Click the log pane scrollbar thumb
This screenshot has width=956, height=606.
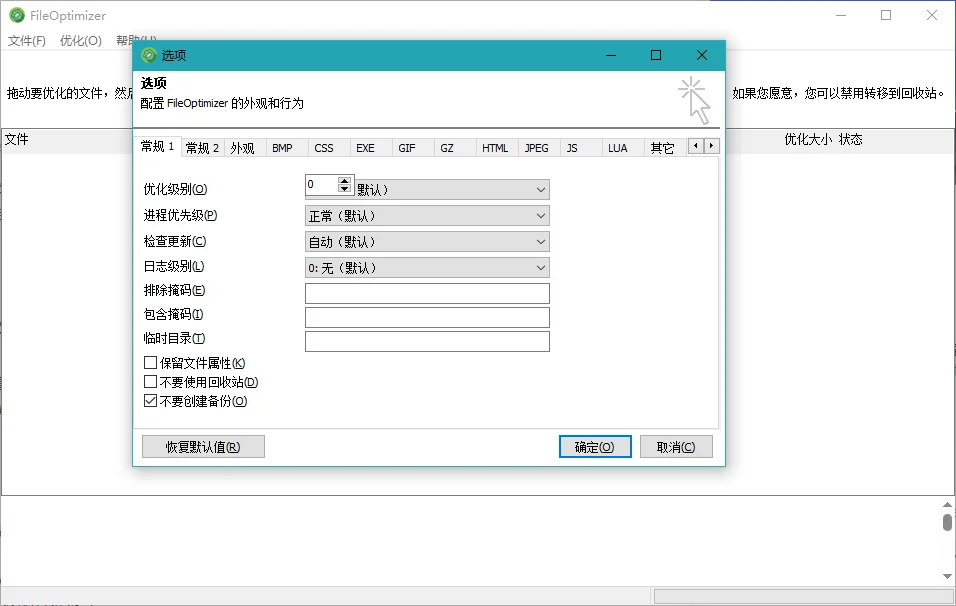click(947, 522)
